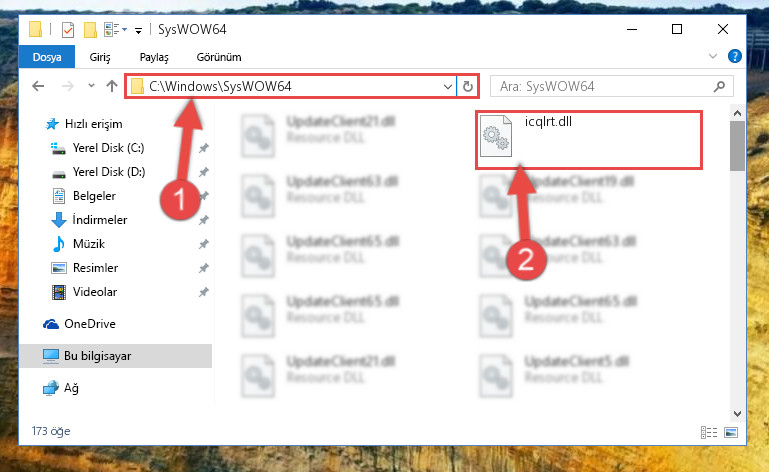Click the Back navigation arrow

(38, 86)
